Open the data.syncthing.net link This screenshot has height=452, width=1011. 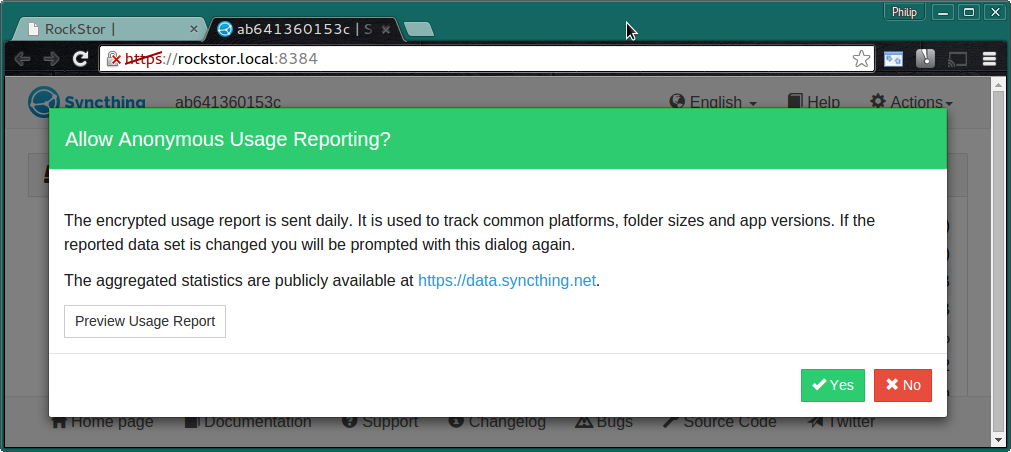[x=507, y=280]
